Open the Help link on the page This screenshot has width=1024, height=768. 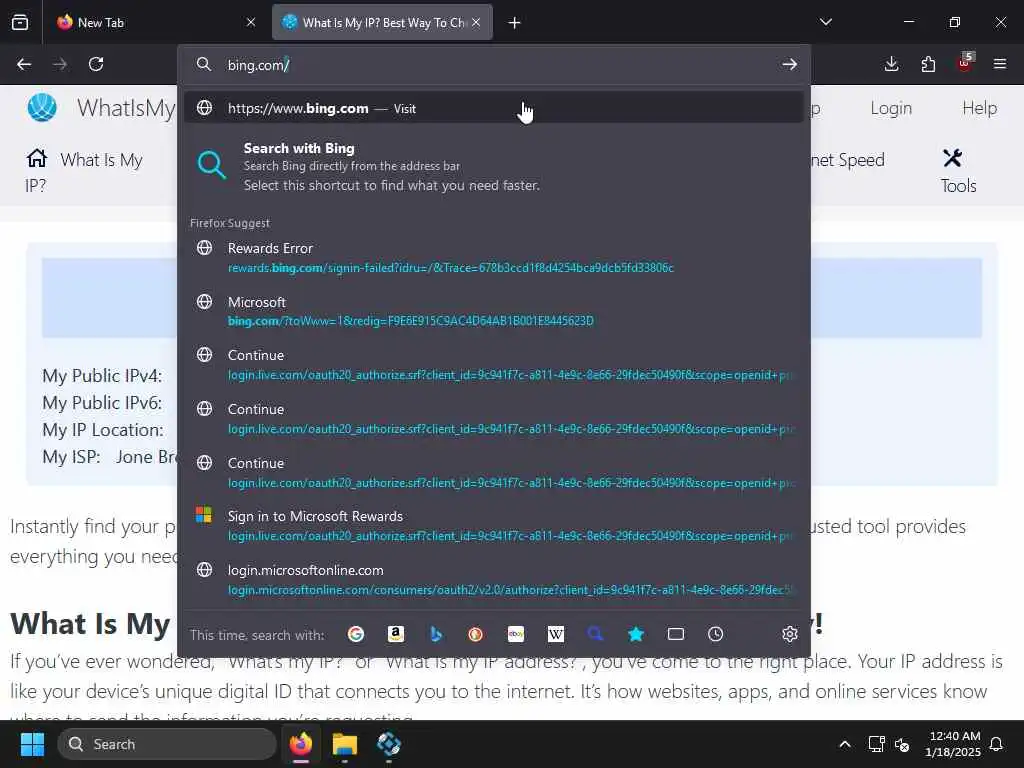pos(980,108)
